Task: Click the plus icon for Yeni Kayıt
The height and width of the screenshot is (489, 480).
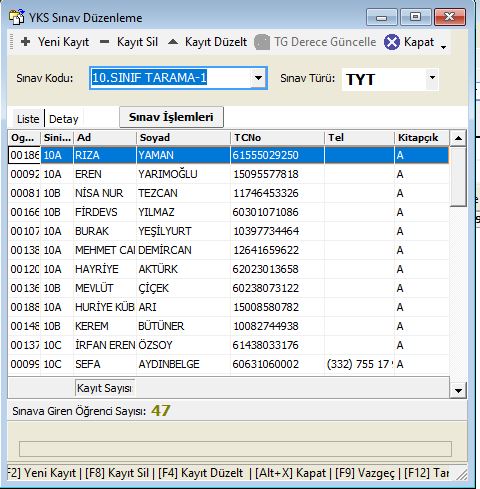Action: point(26,42)
